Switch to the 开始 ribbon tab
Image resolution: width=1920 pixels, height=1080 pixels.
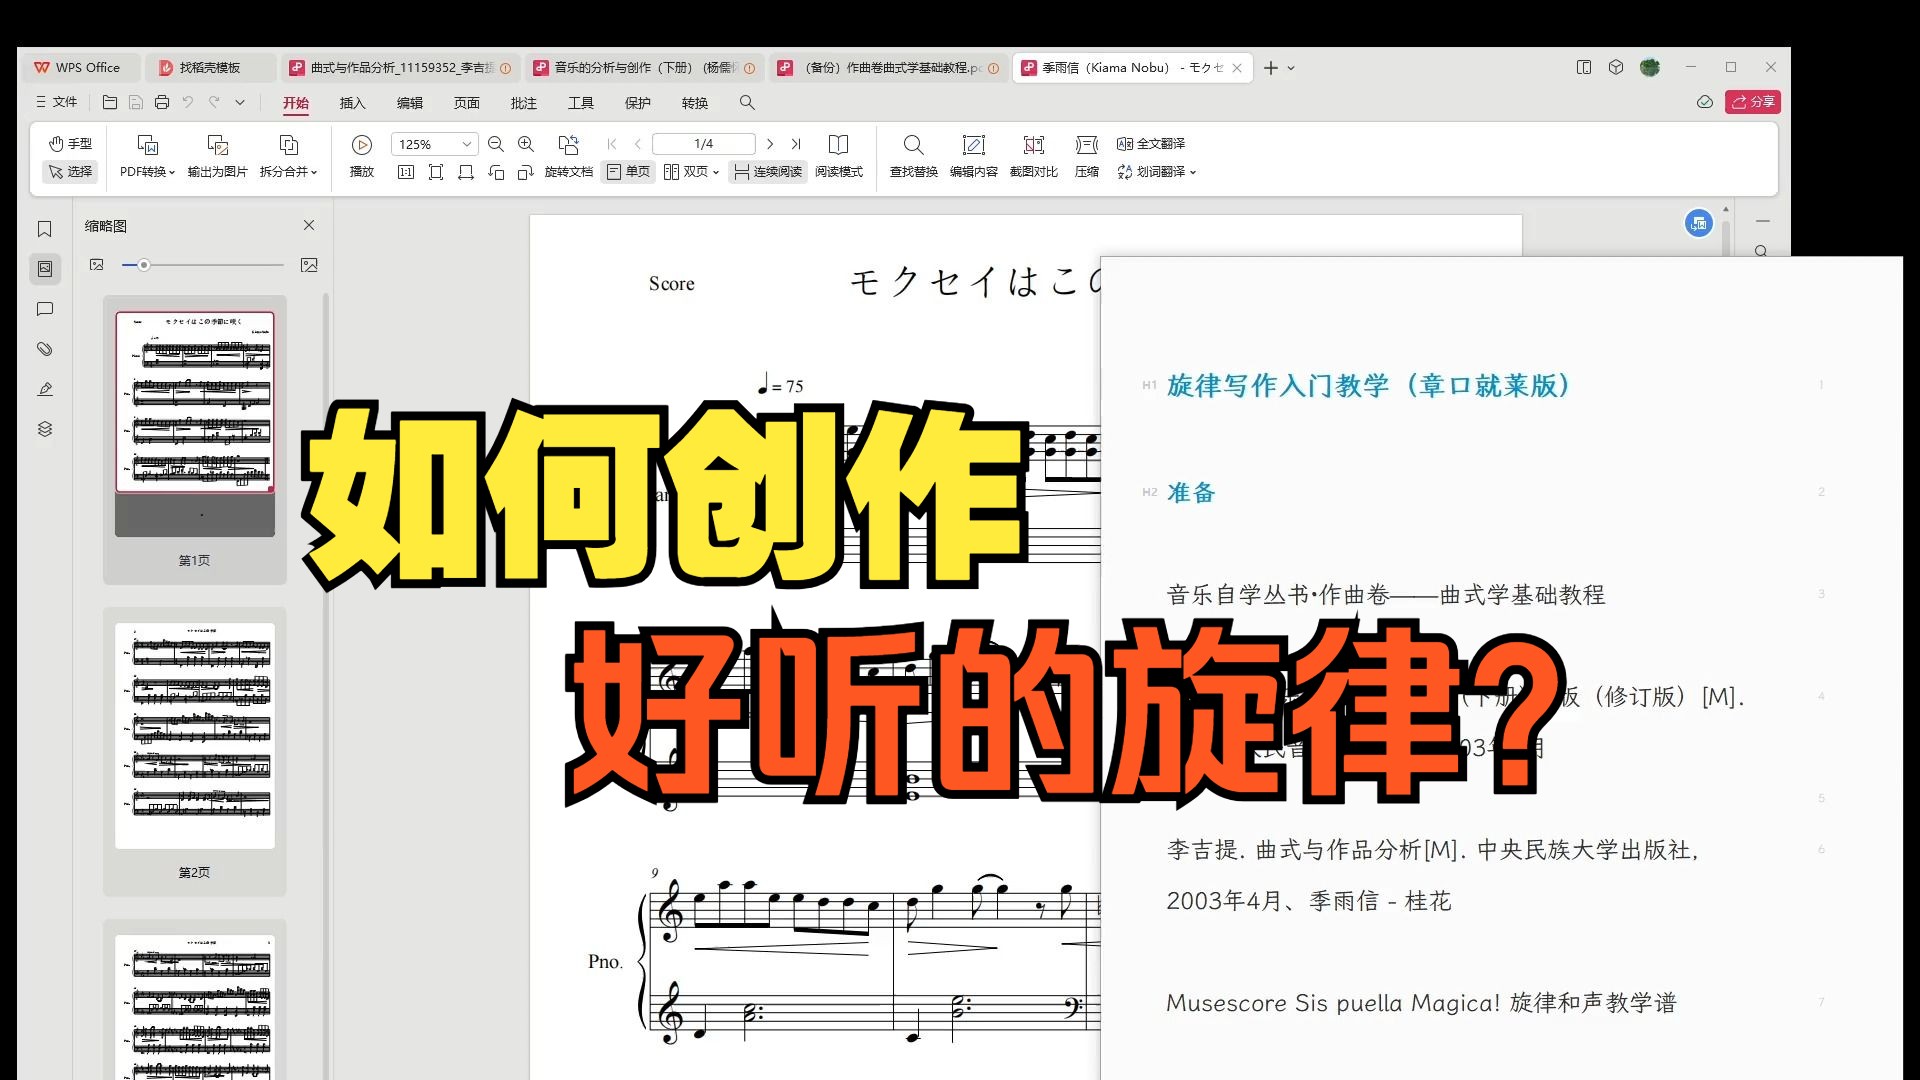point(296,103)
